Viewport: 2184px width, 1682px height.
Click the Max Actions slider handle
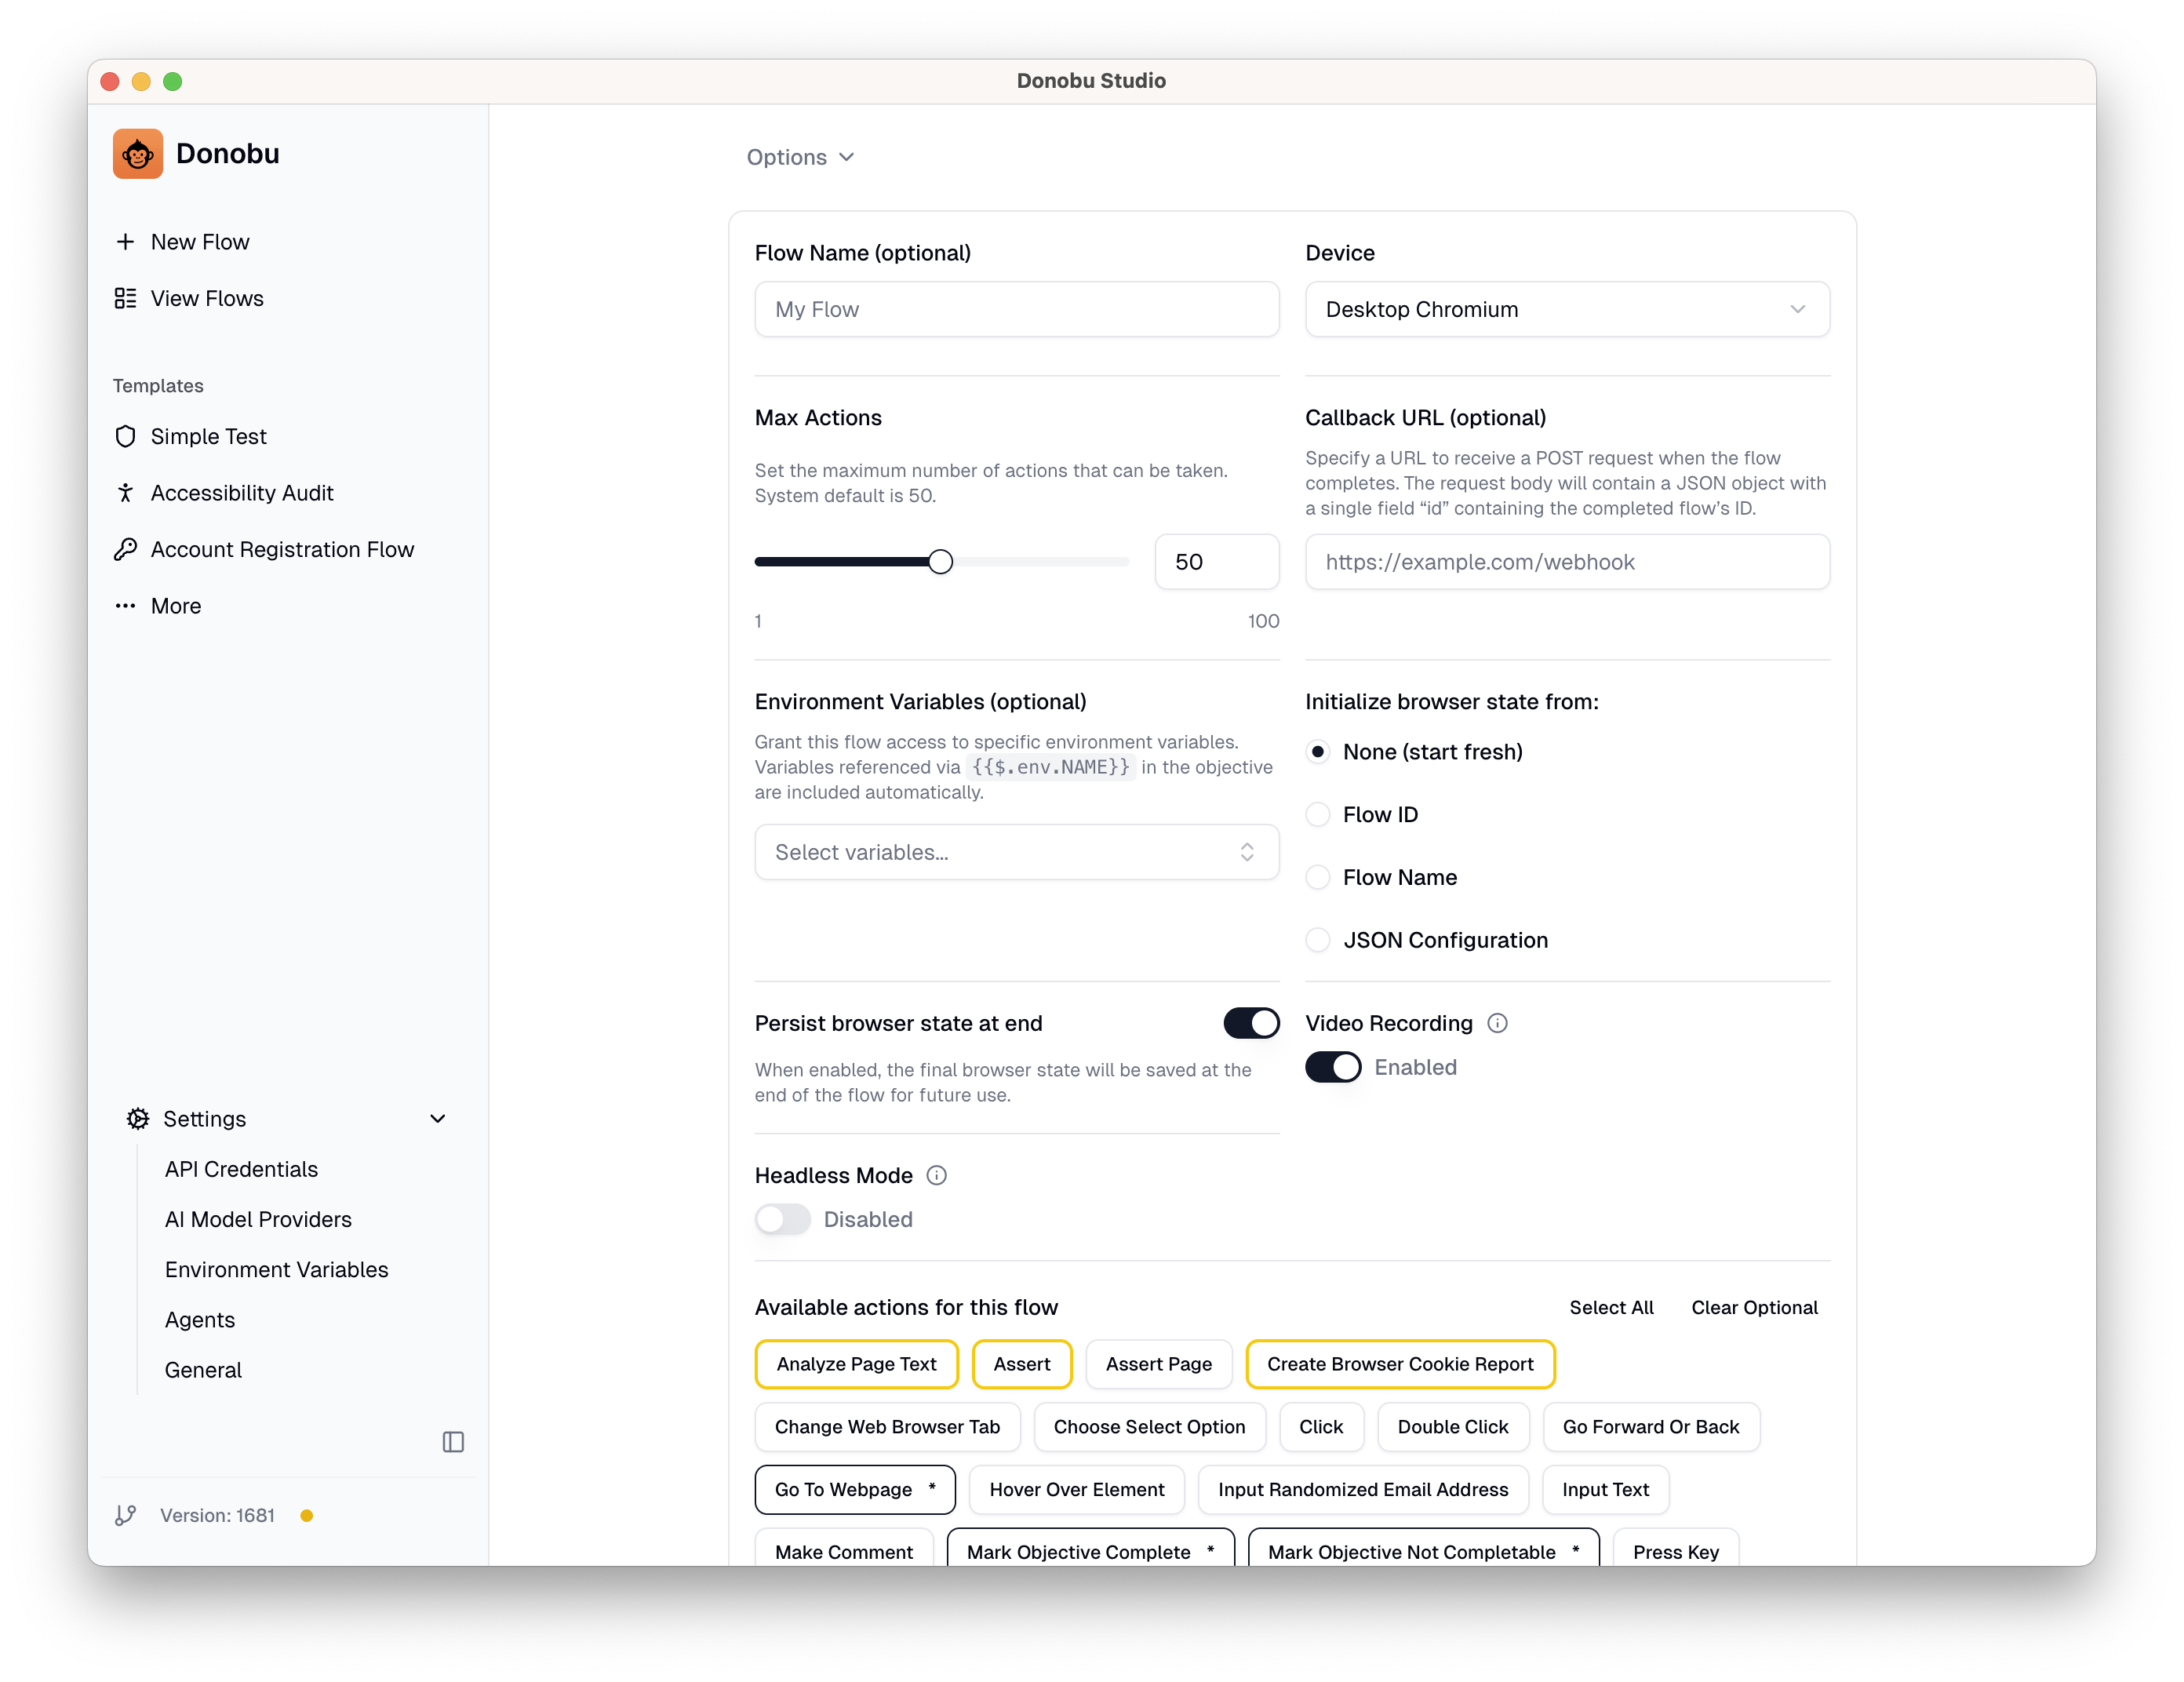tap(940, 562)
